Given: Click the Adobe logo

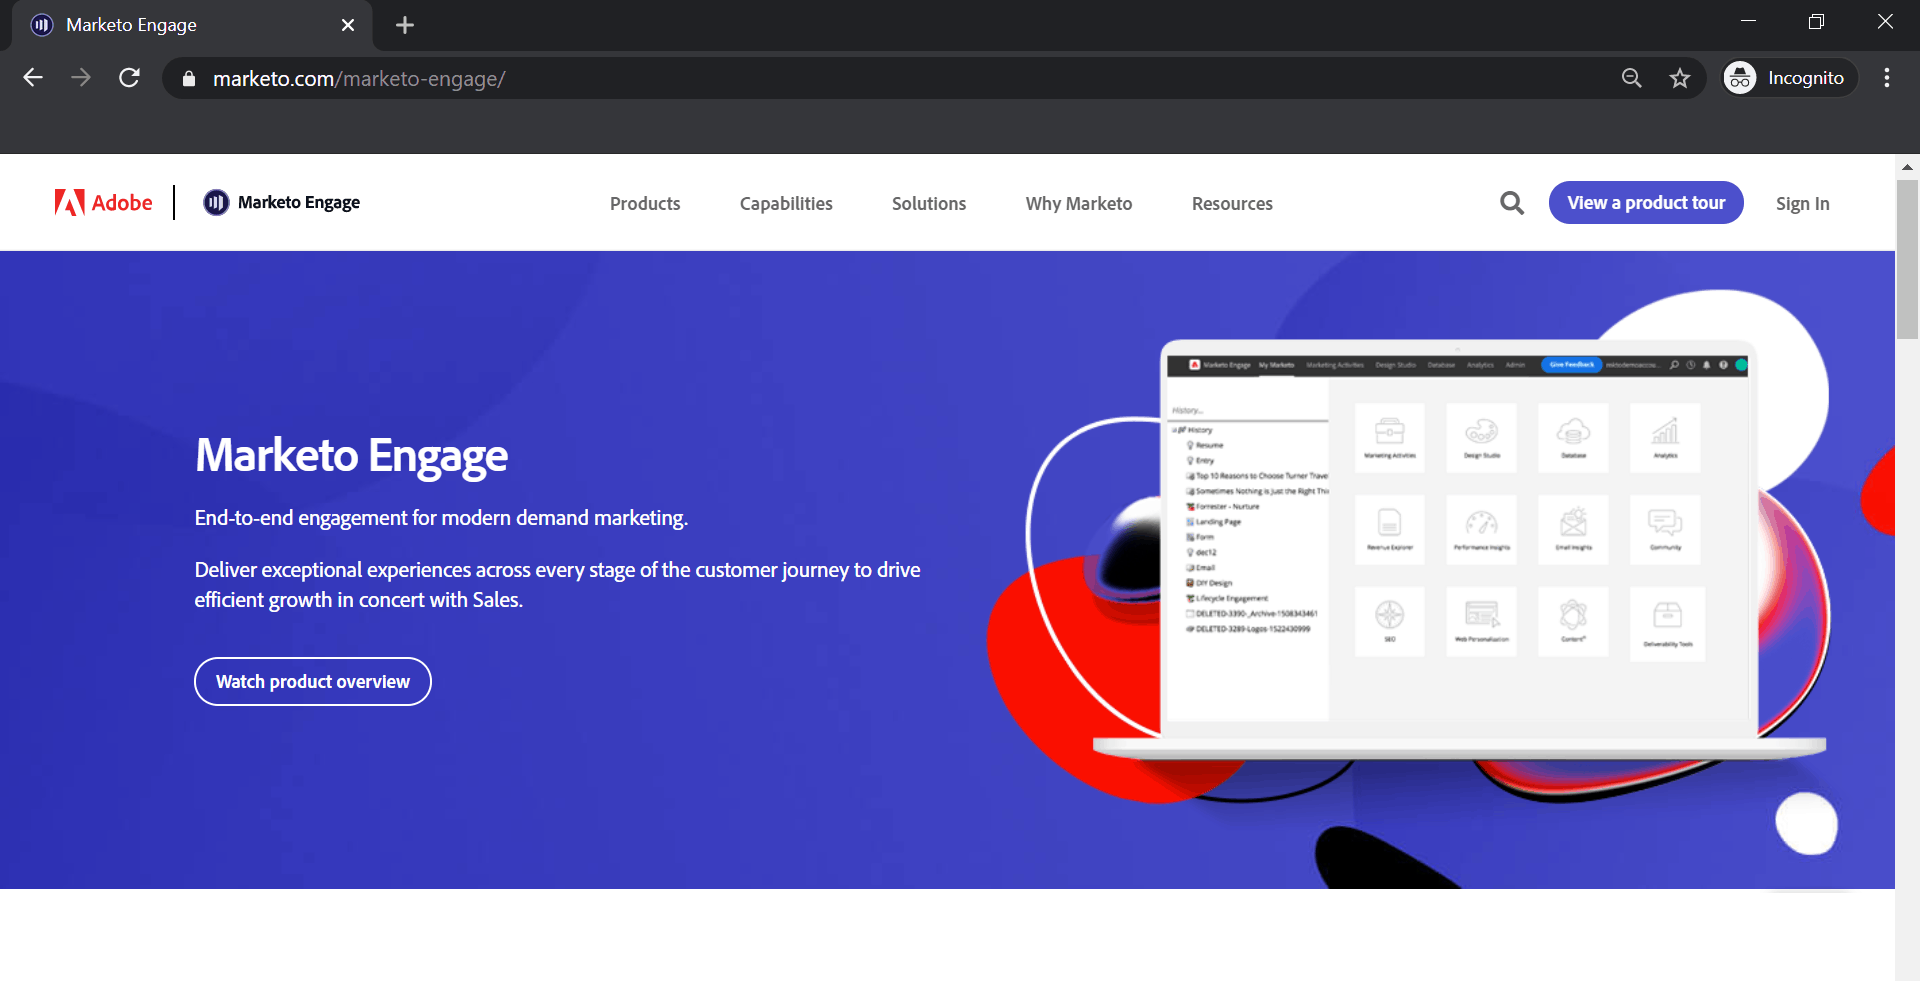Looking at the screenshot, I should [103, 202].
